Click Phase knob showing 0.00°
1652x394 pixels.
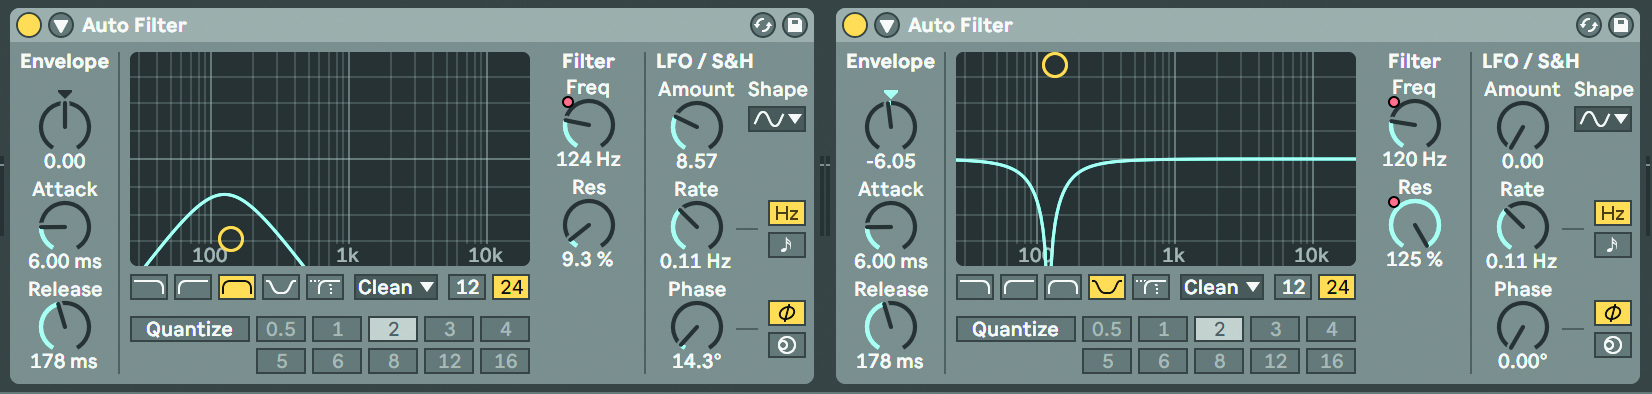[1522, 327]
